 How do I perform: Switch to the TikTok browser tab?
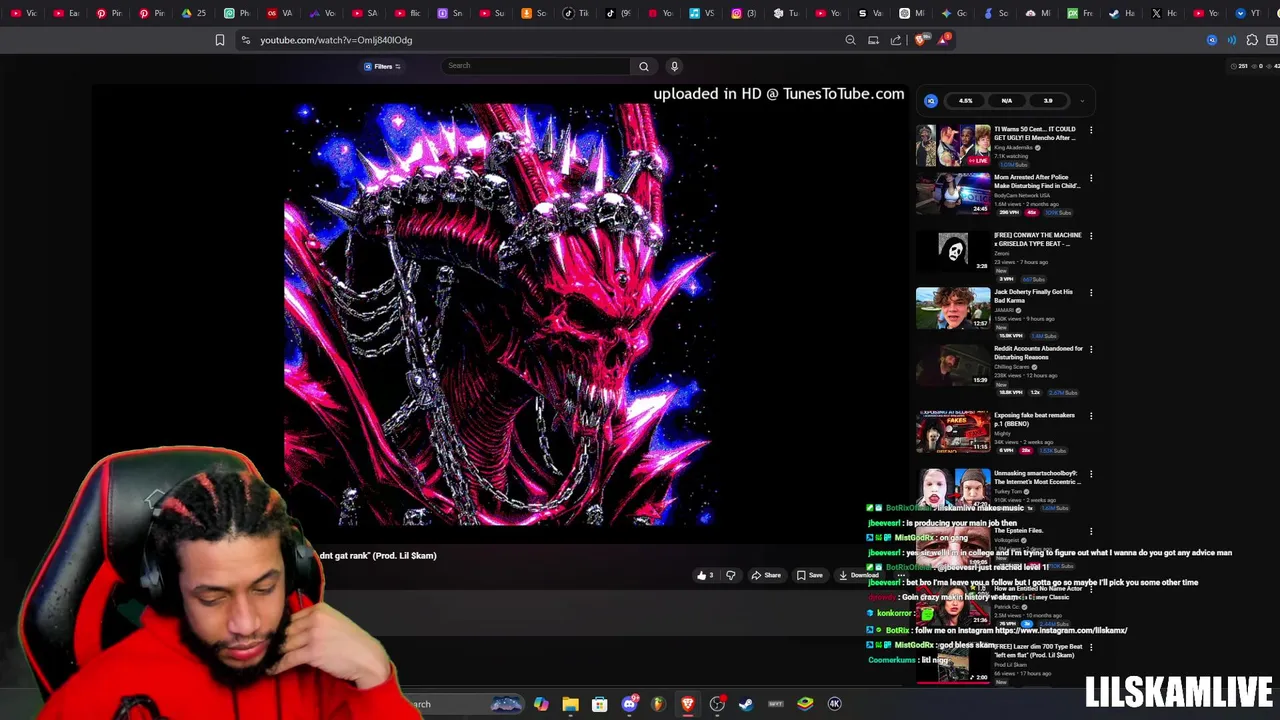(577, 13)
